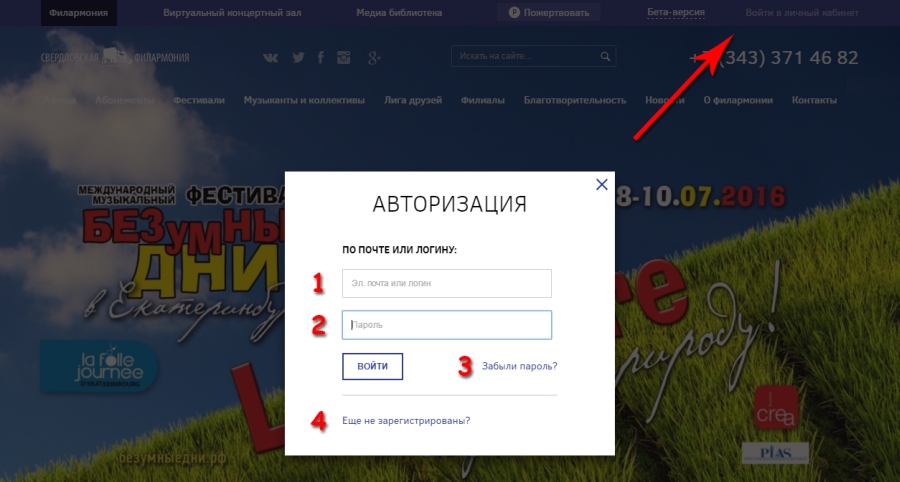Open the Забыли пароль? link
Viewport: 900px width, 482px height.
(519, 366)
